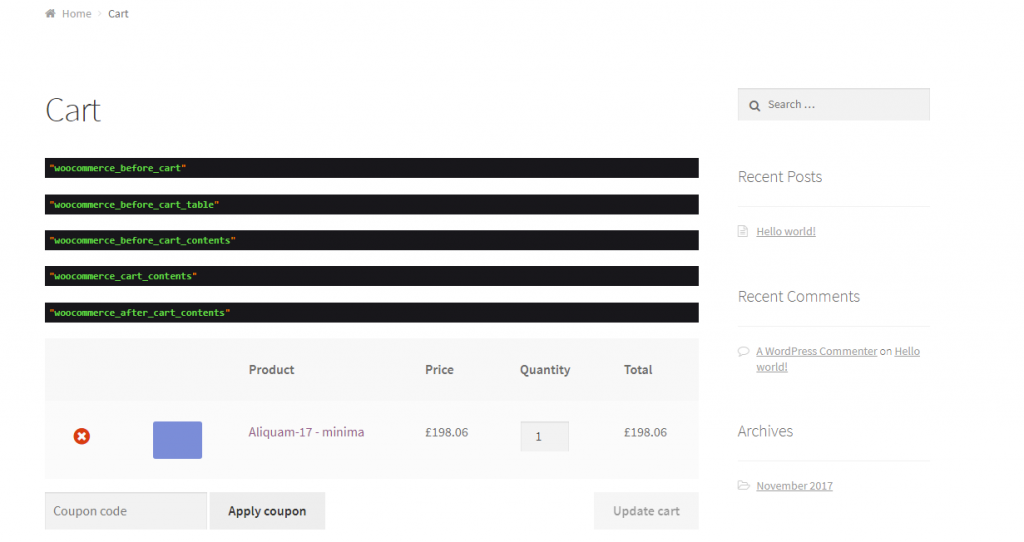Visit A WordPress Commenter link
Image resolution: width=1024 pixels, height=542 pixels.
coord(816,352)
